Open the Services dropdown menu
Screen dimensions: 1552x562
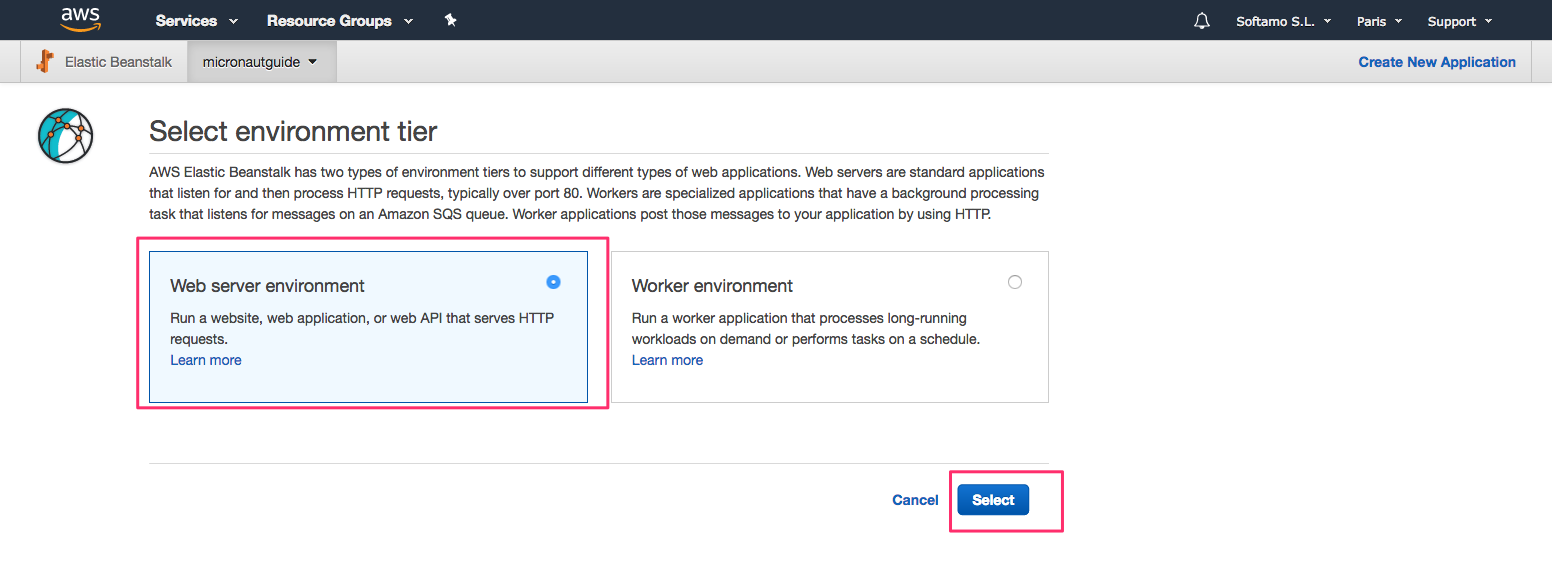(197, 21)
